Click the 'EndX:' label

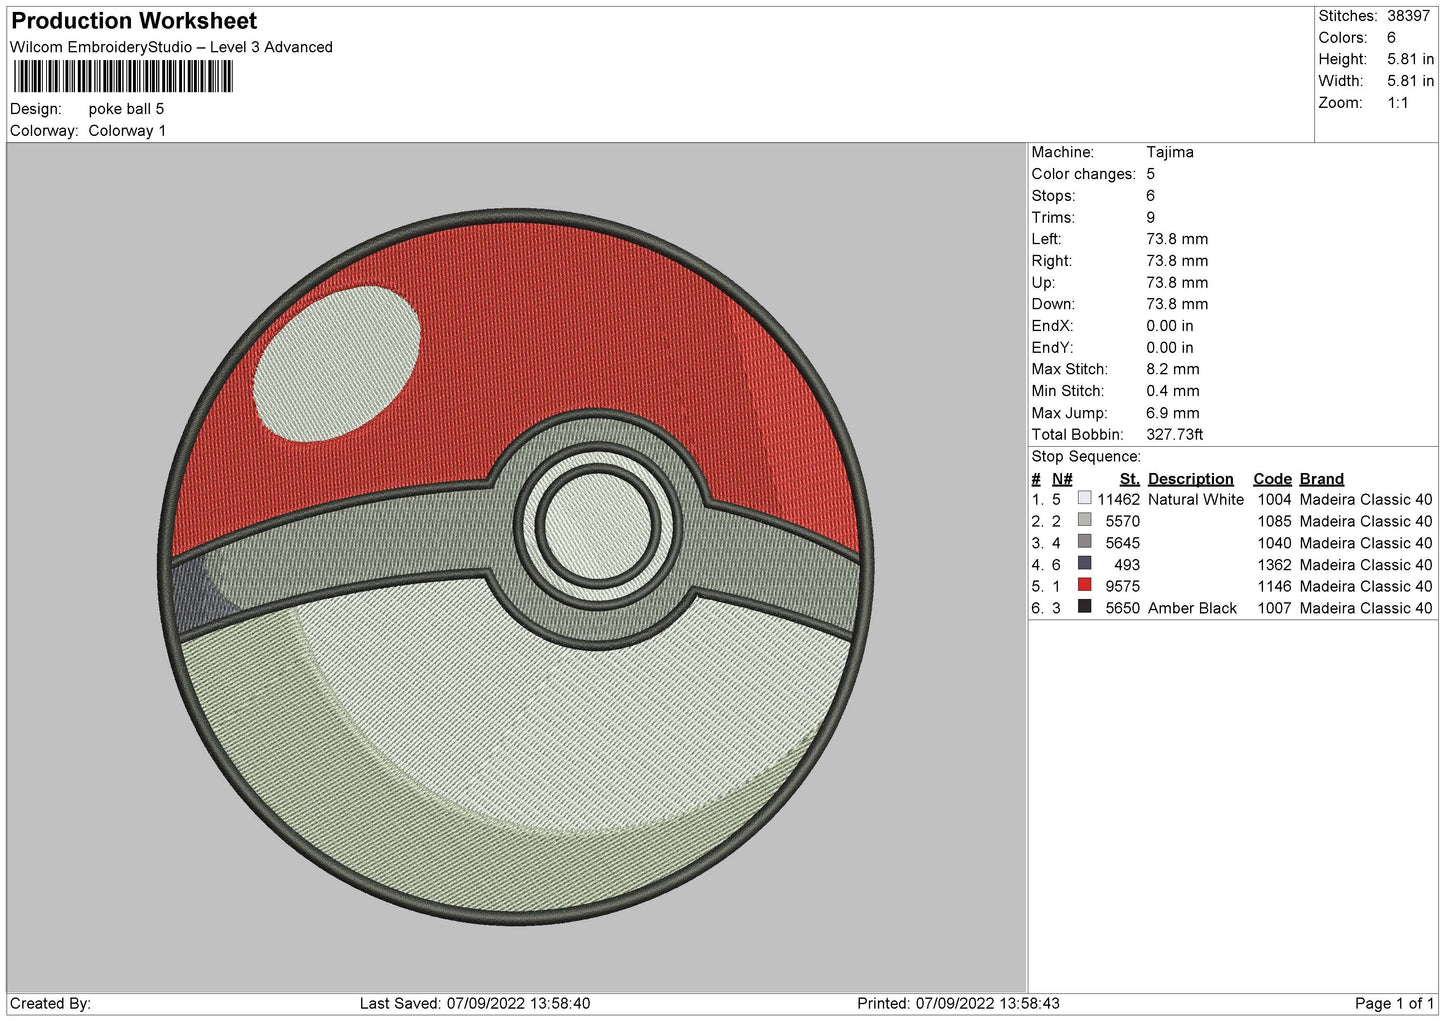click(x=1052, y=326)
